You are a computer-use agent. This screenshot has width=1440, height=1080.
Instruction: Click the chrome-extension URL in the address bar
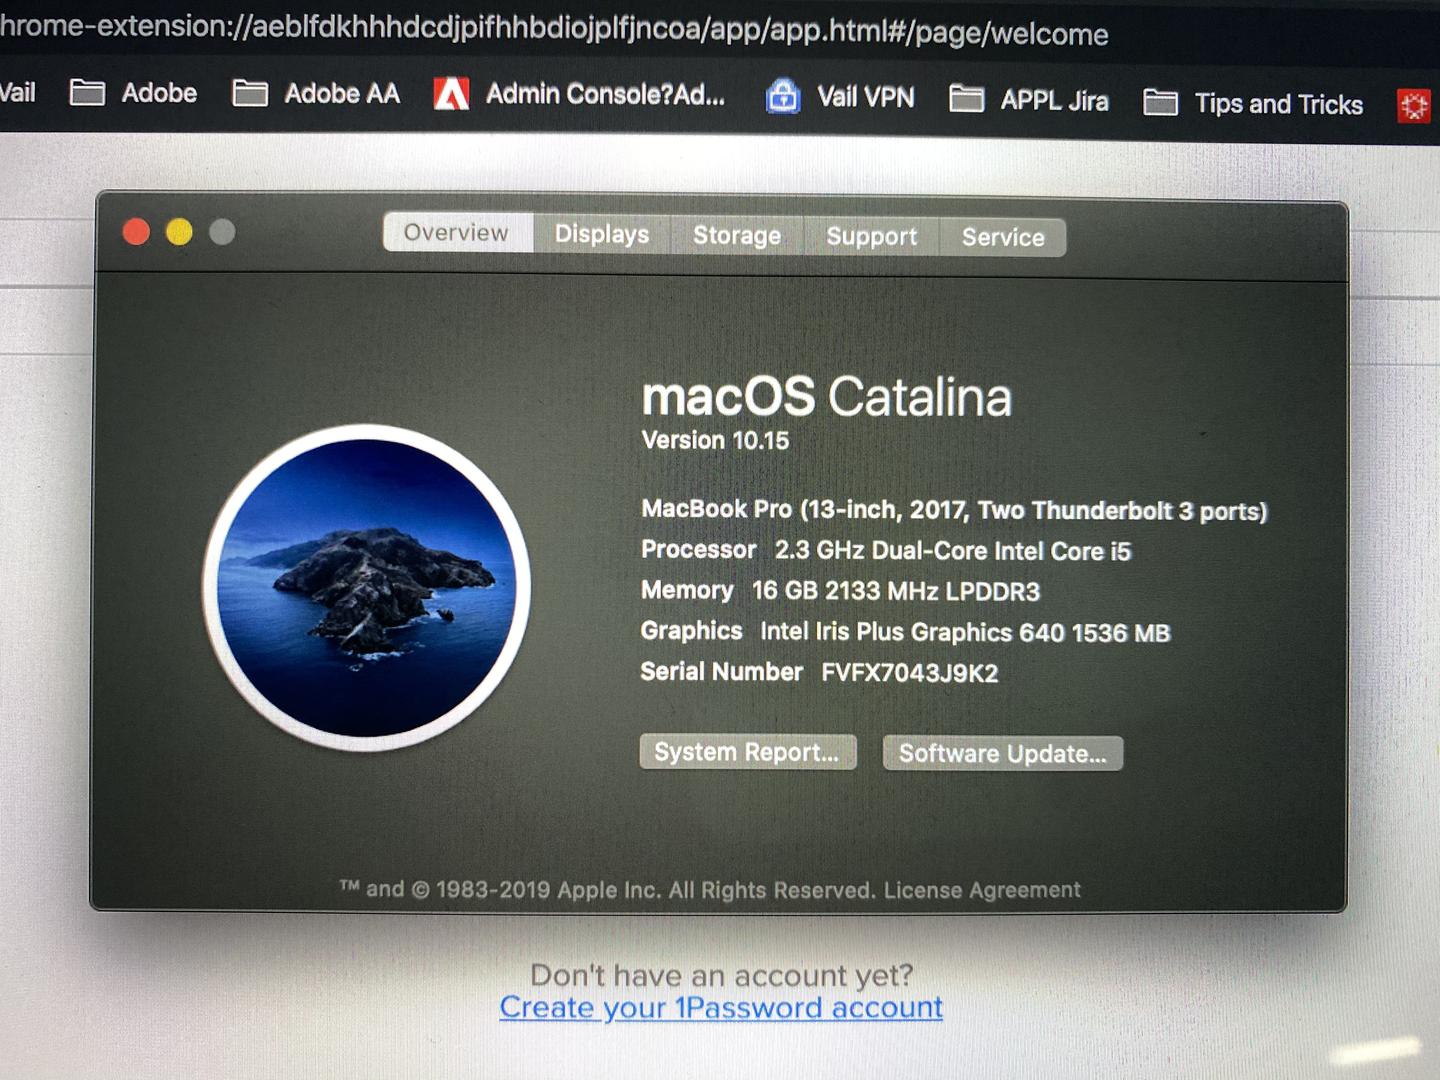(554, 29)
